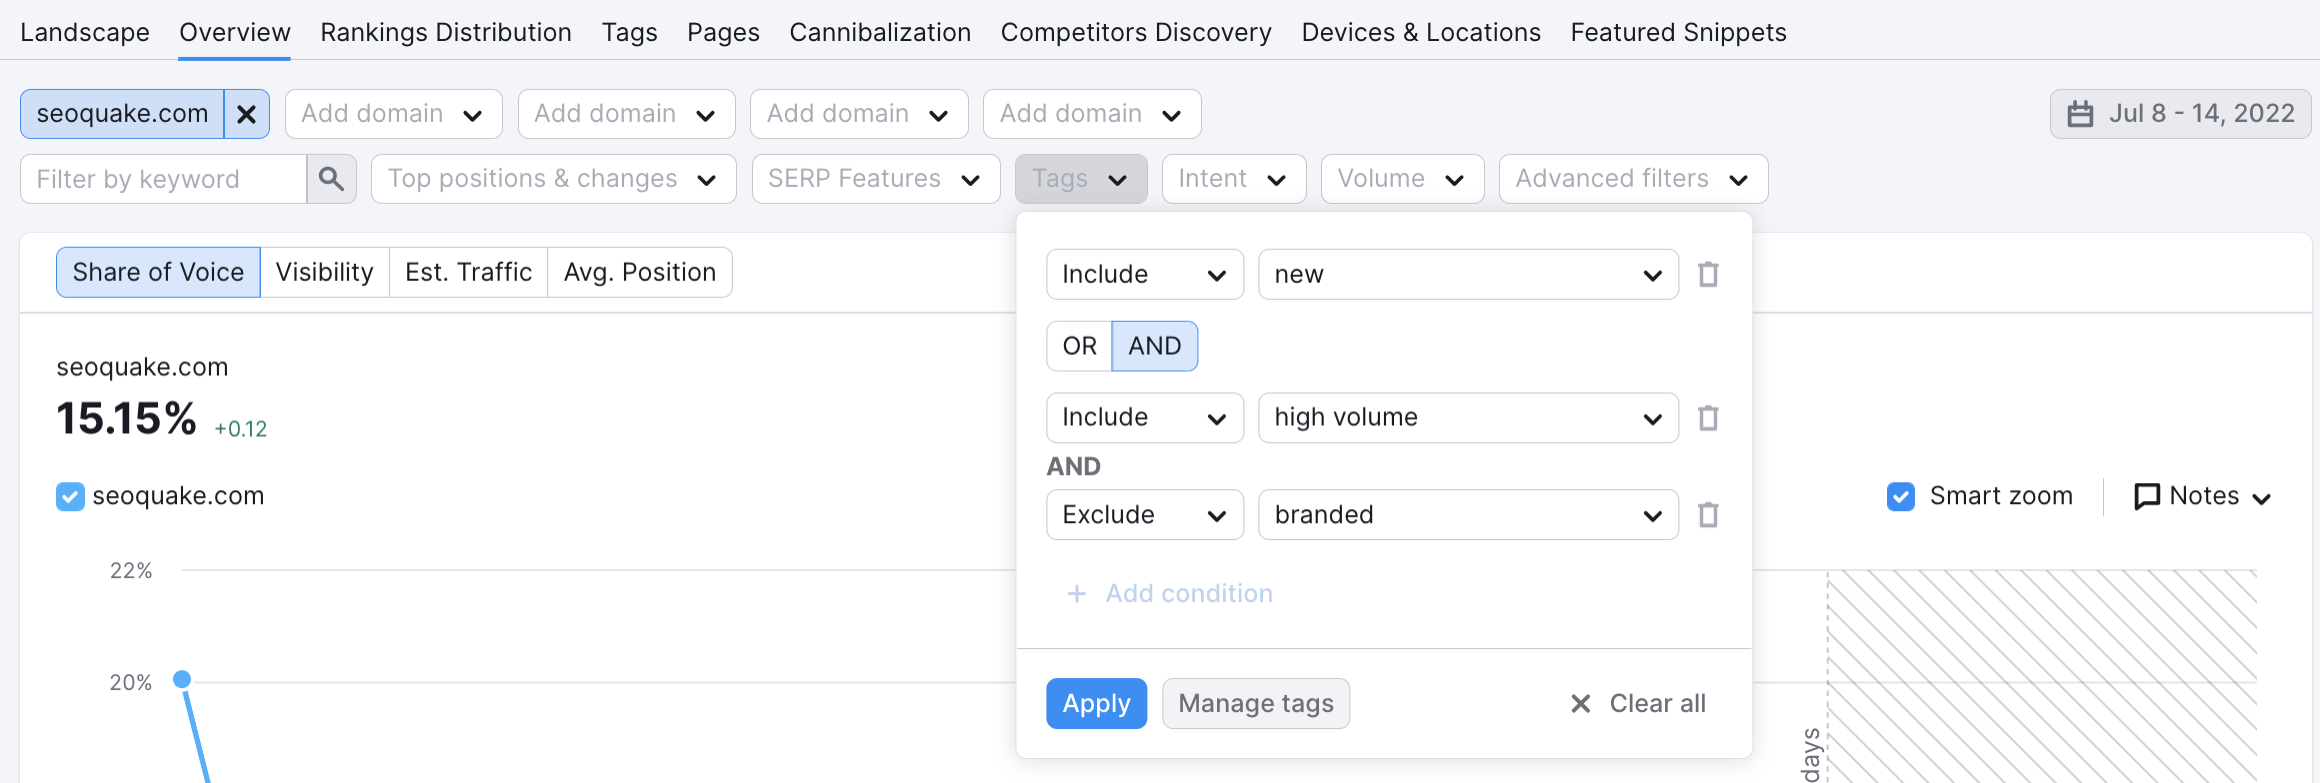2320x783 pixels.
Task: Open the Exclude condition dropdown
Action: (x=1145, y=514)
